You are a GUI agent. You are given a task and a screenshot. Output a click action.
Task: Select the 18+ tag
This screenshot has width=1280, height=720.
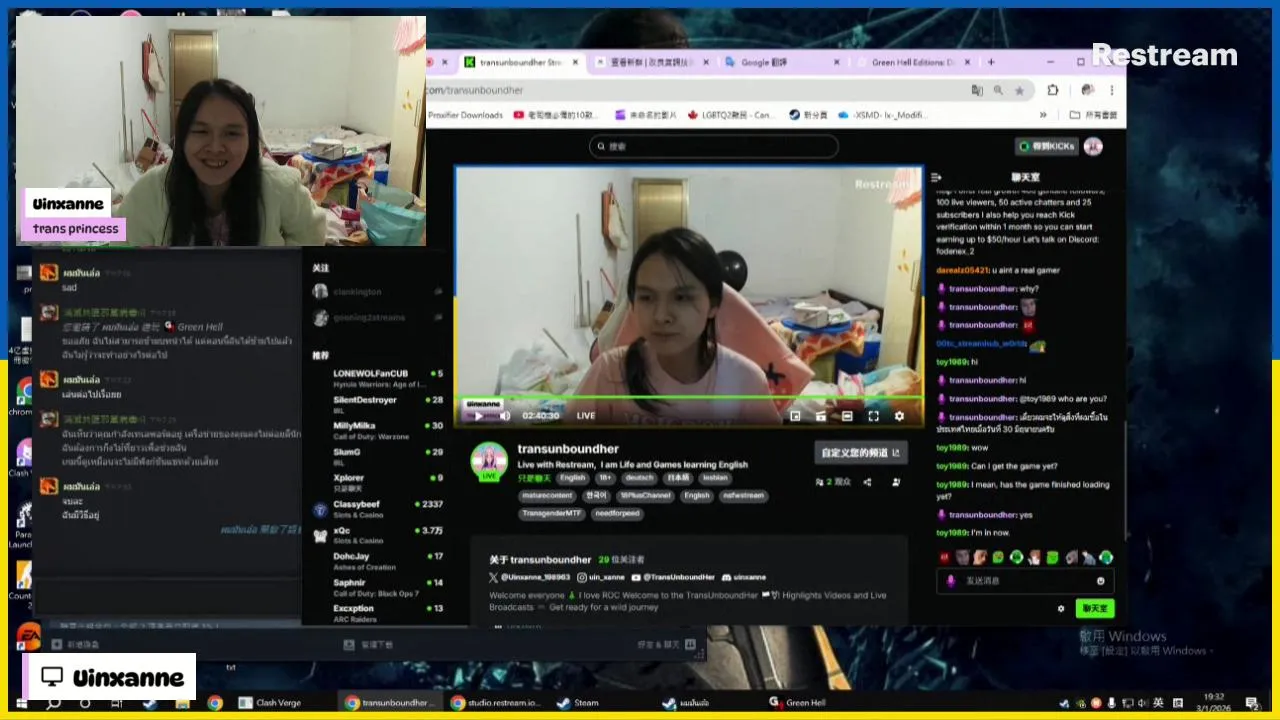(x=605, y=478)
